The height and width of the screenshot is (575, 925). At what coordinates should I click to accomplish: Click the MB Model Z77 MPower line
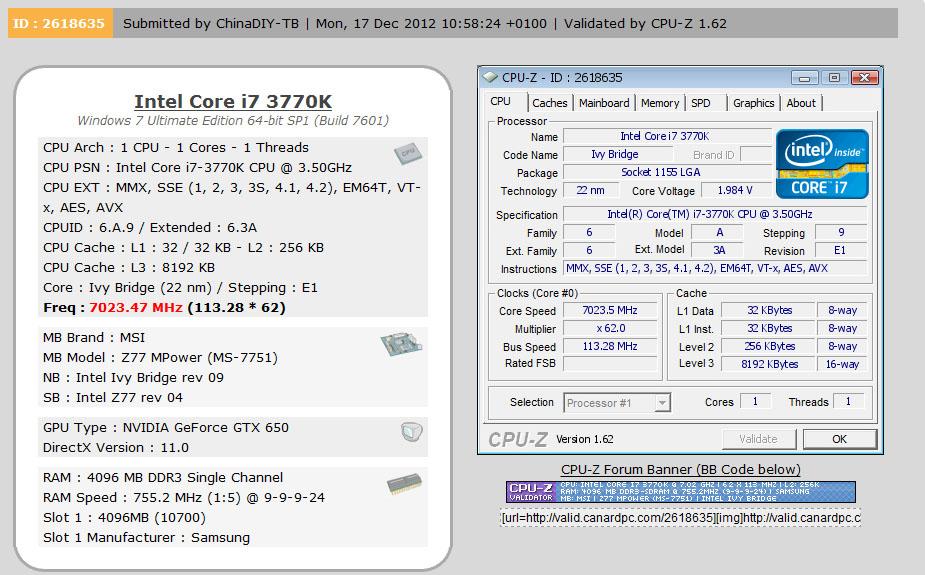[x=160, y=357]
